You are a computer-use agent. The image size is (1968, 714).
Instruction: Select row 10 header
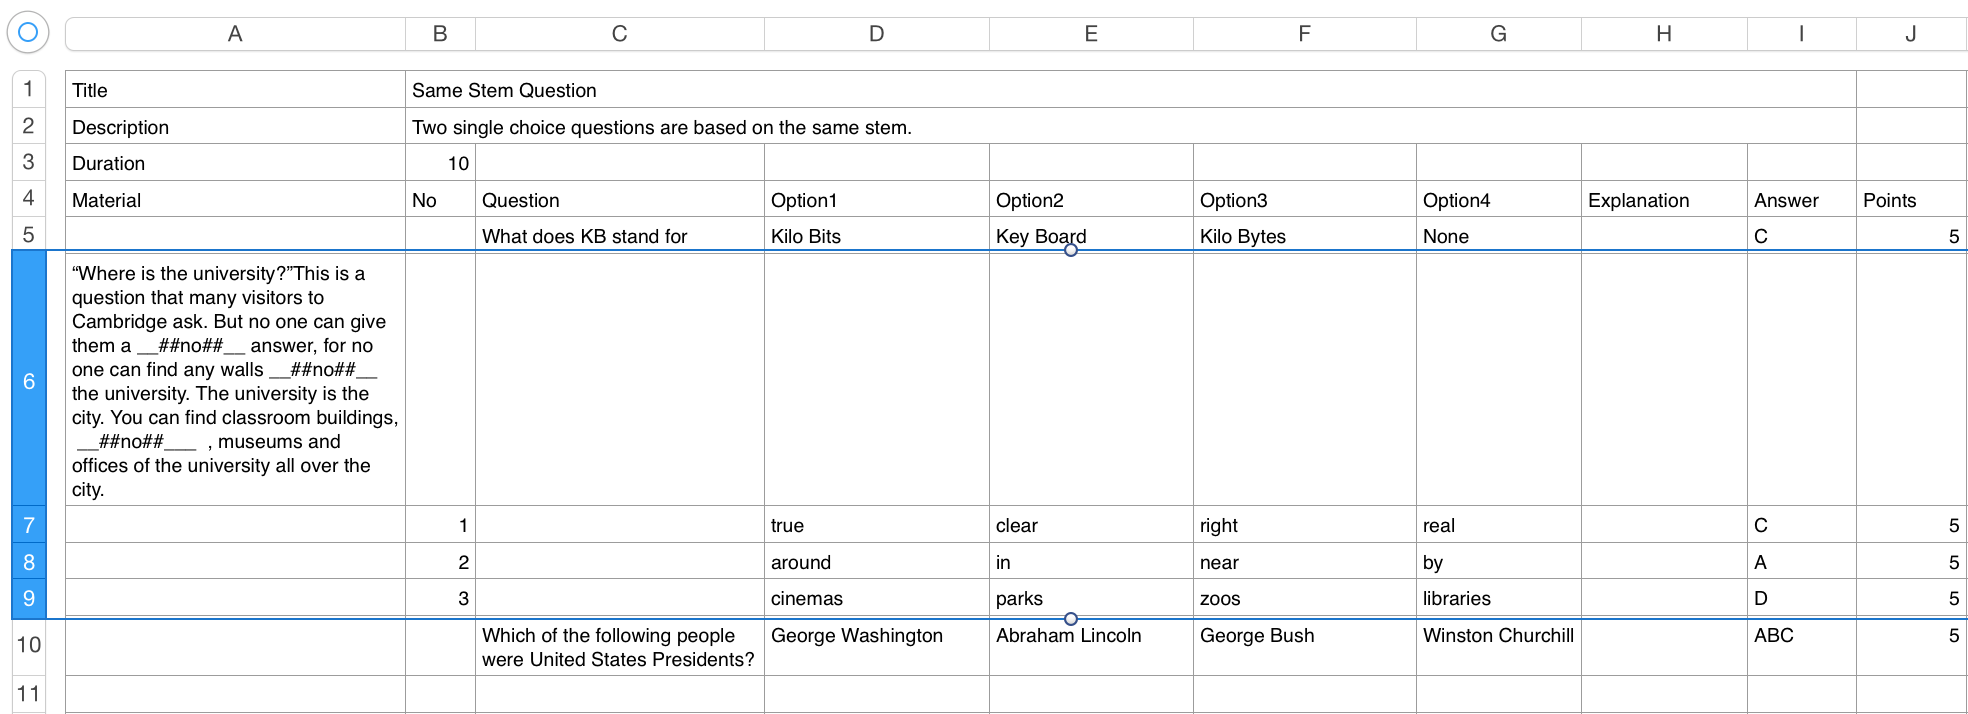click(x=28, y=645)
